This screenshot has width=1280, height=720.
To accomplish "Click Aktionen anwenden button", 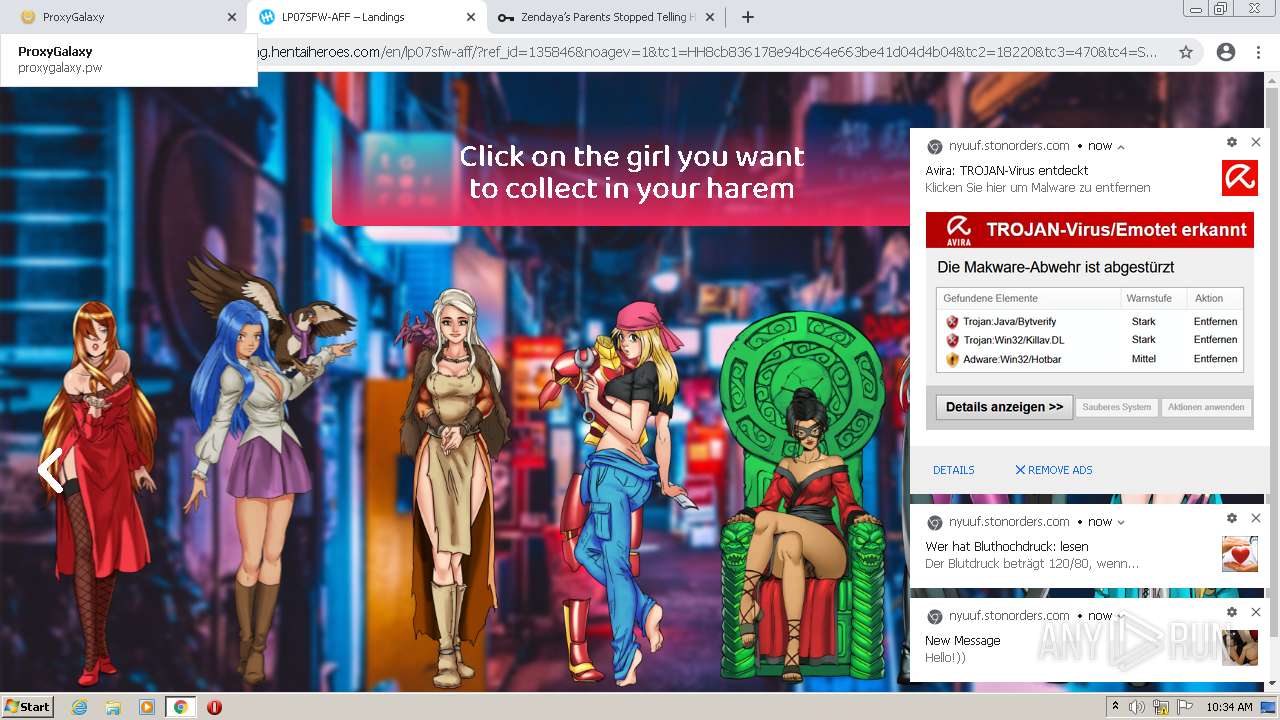I will (x=1206, y=407).
